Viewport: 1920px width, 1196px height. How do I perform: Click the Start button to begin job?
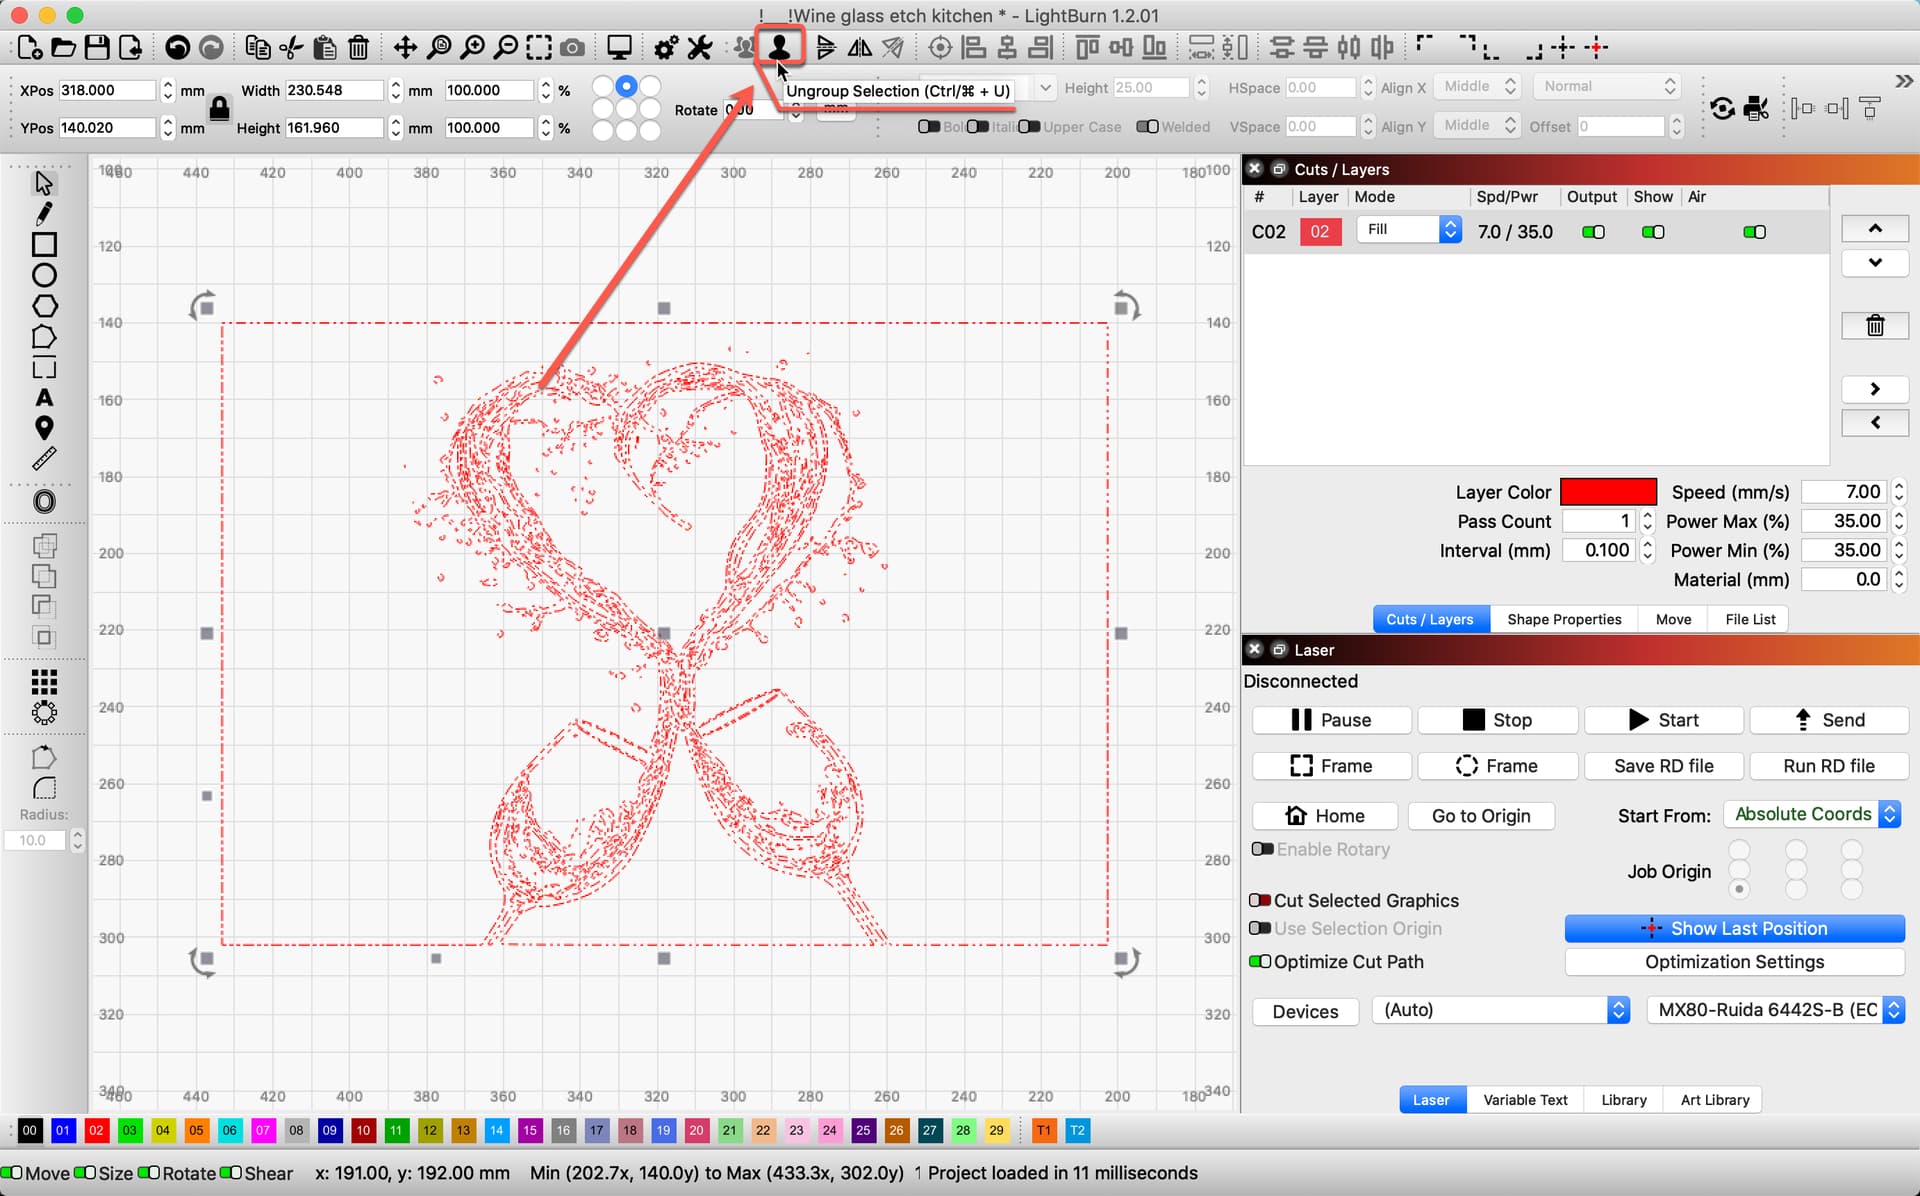coord(1662,719)
